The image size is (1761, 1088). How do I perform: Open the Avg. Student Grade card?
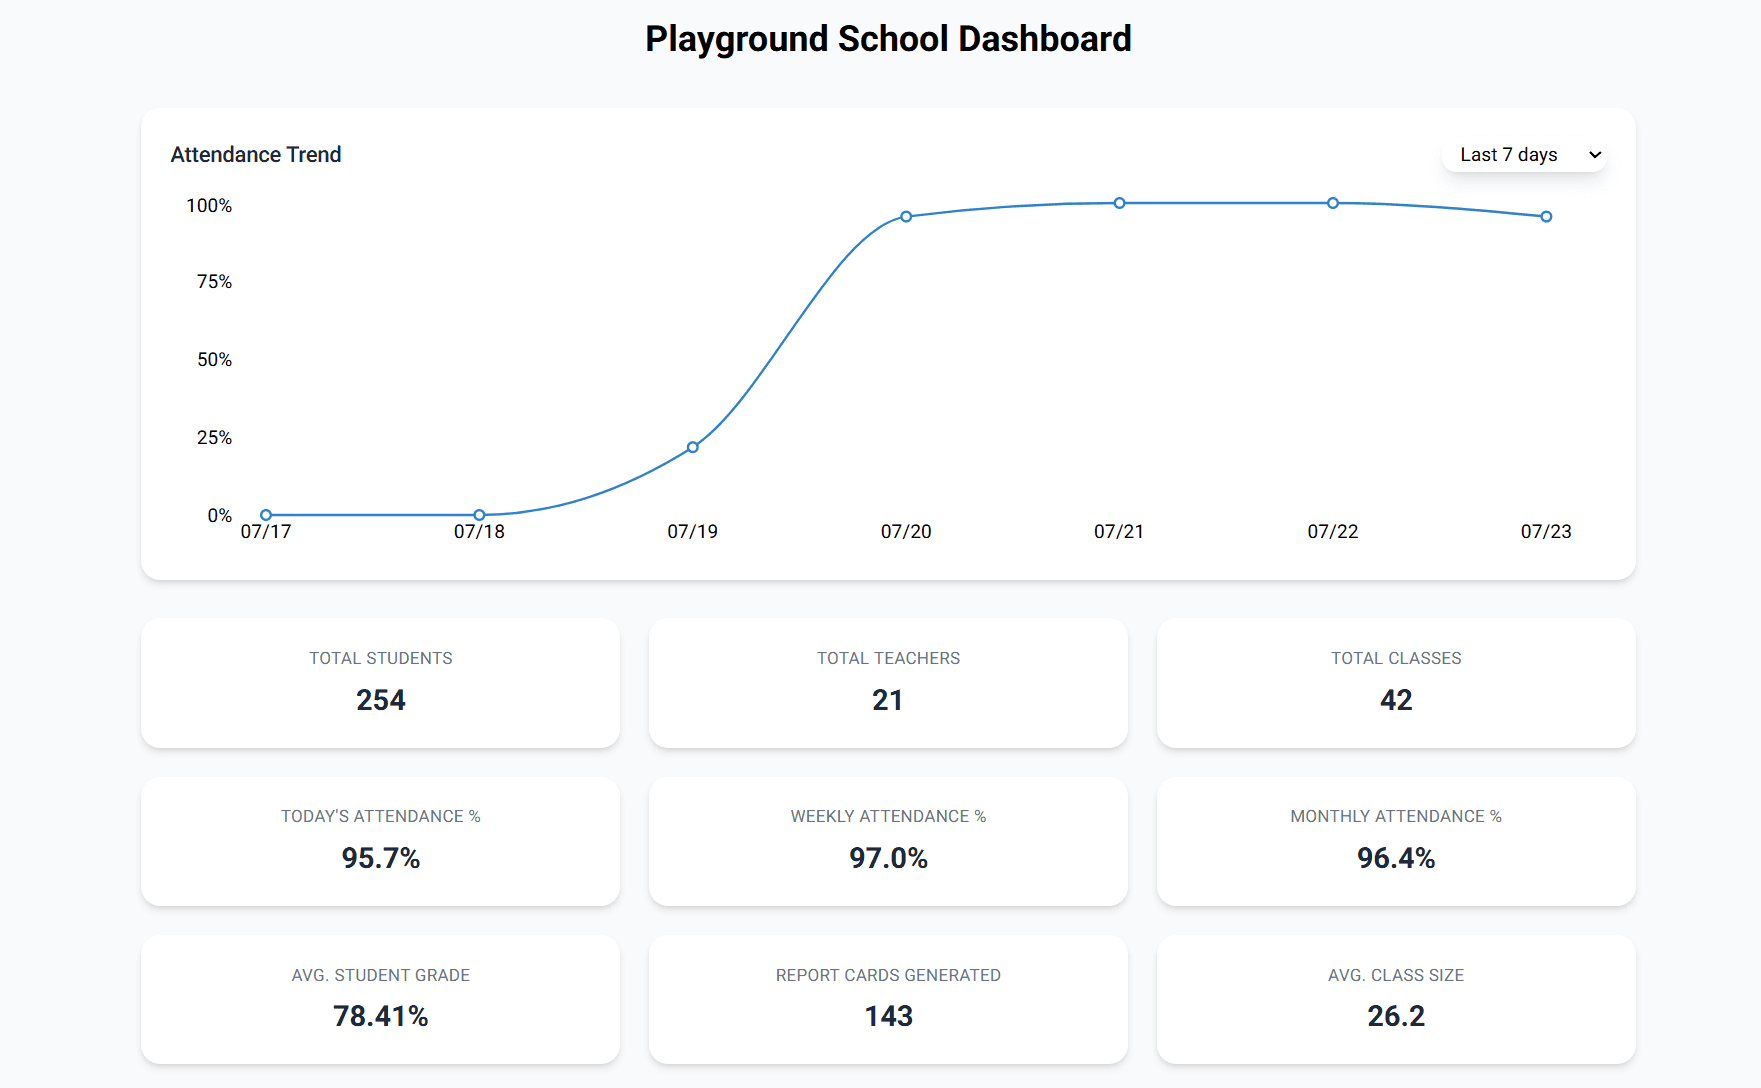(x=380, y=999)
